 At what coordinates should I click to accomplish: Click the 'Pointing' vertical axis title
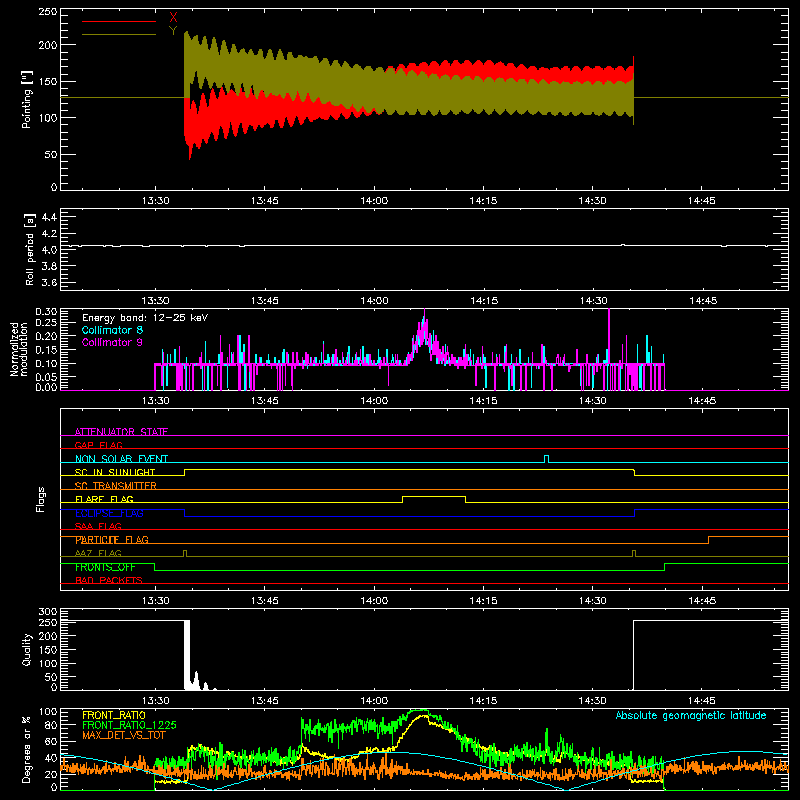pyautogui.click(x=26, y=99)
